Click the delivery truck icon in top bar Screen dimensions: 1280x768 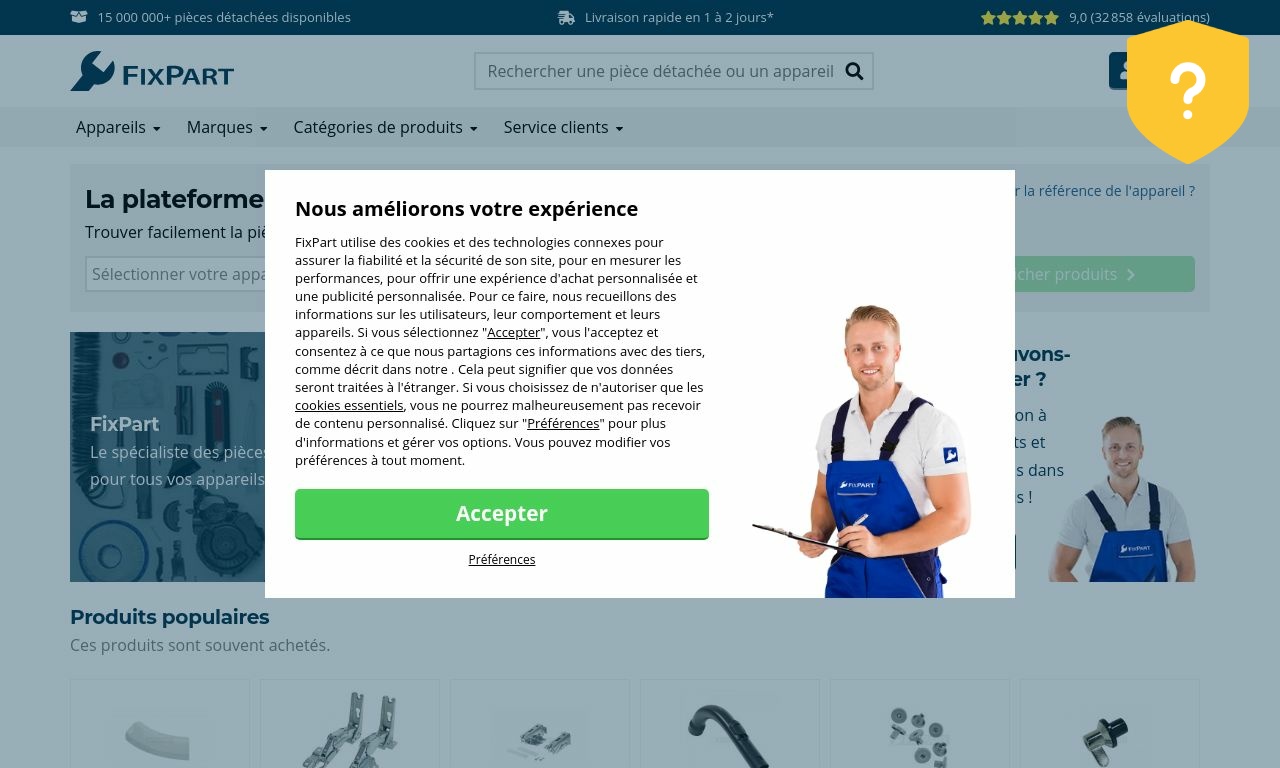pyautogui.click(x=566, y=17)
